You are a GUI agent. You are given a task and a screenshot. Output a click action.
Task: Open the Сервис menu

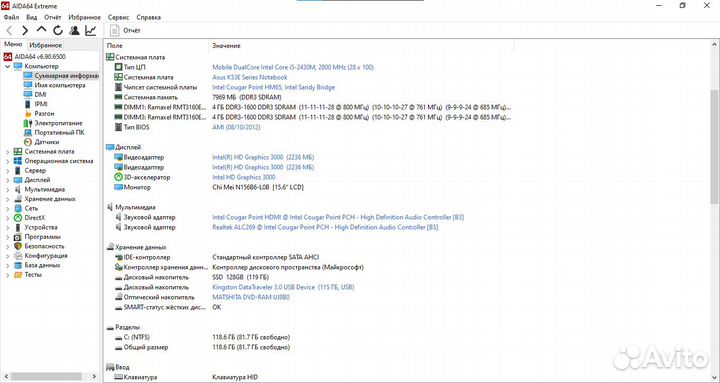[118, 17]
